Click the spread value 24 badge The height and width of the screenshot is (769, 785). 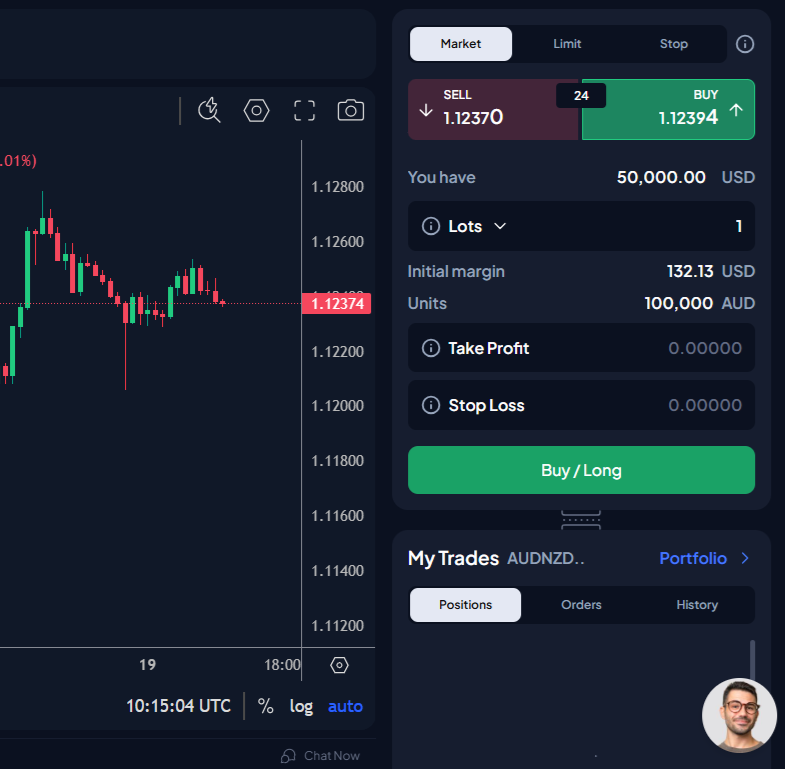coord(581,95)
